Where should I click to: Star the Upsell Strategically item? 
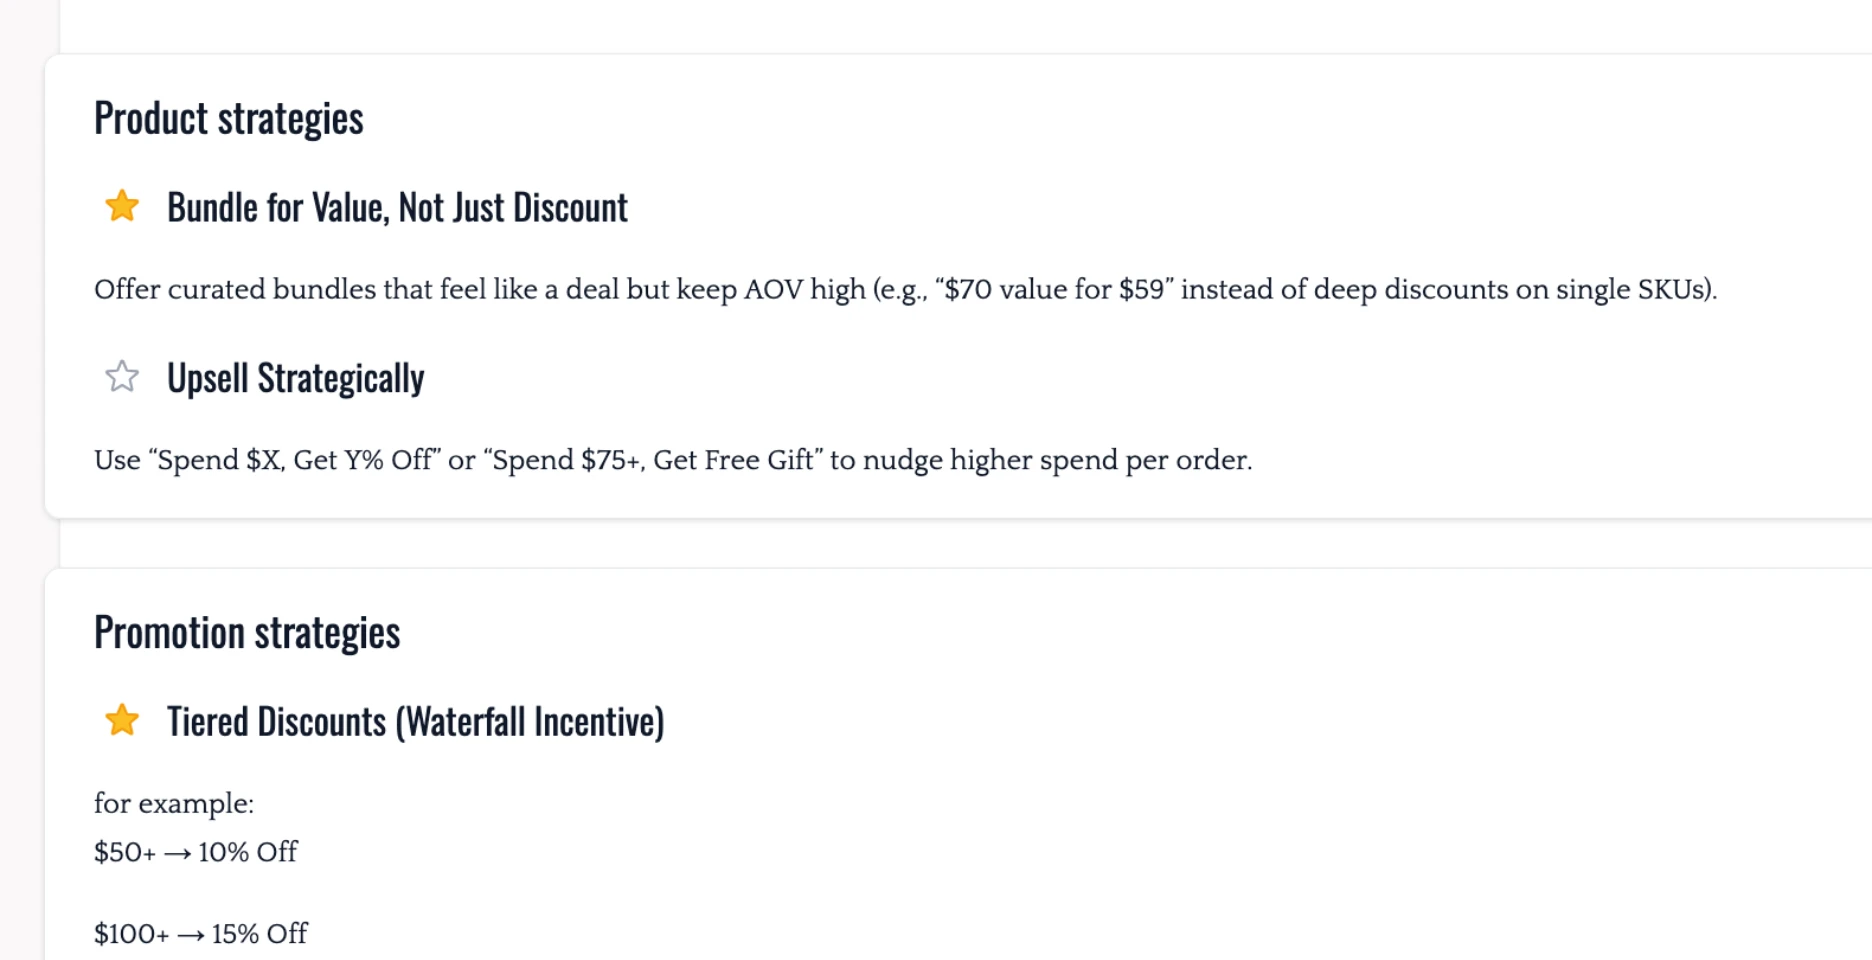(x=122, y=377)
